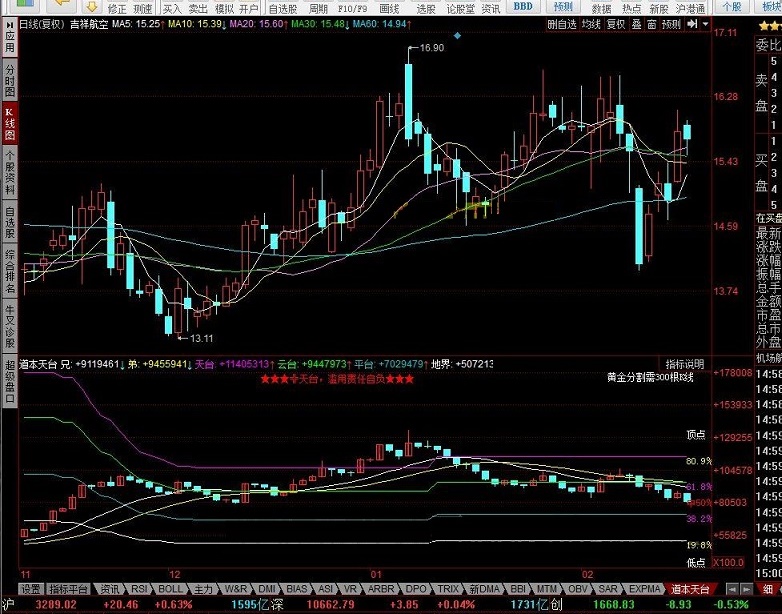Switch to the 资讯 indicator tab
This screenshot has height=614, width=782.
click(x=109, y=589)
